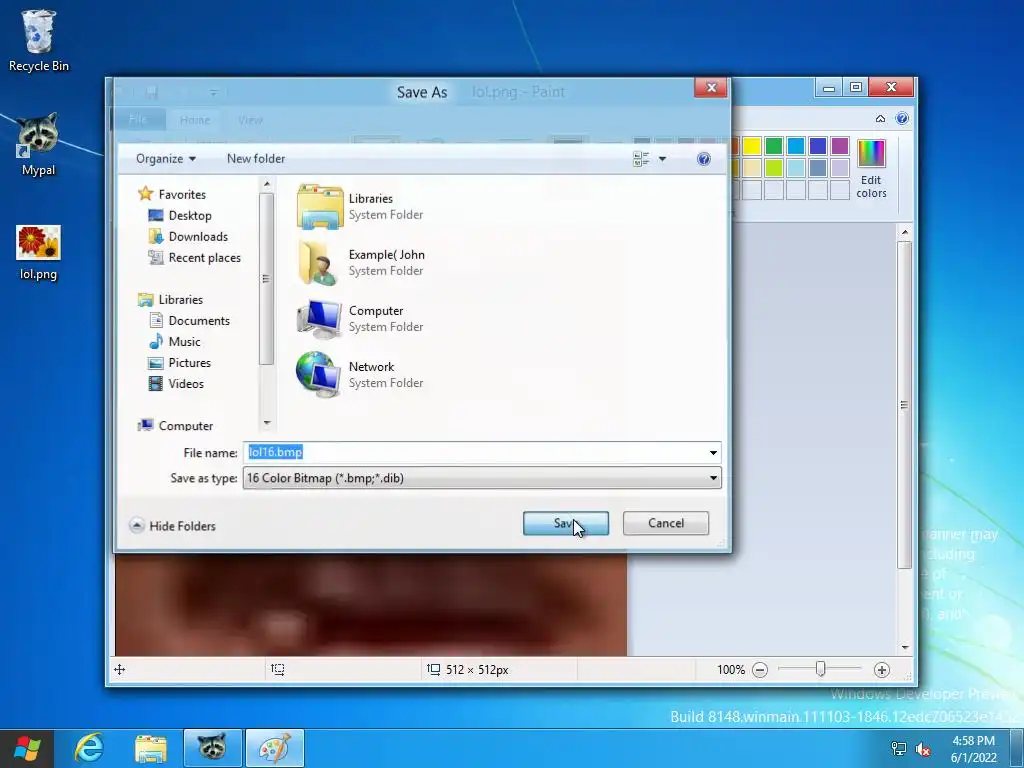This screenshot has width=1024, height=768.
Task: Click navigation pane scroll down arrow
Action: pyautogui.click(x=266, y=423)
